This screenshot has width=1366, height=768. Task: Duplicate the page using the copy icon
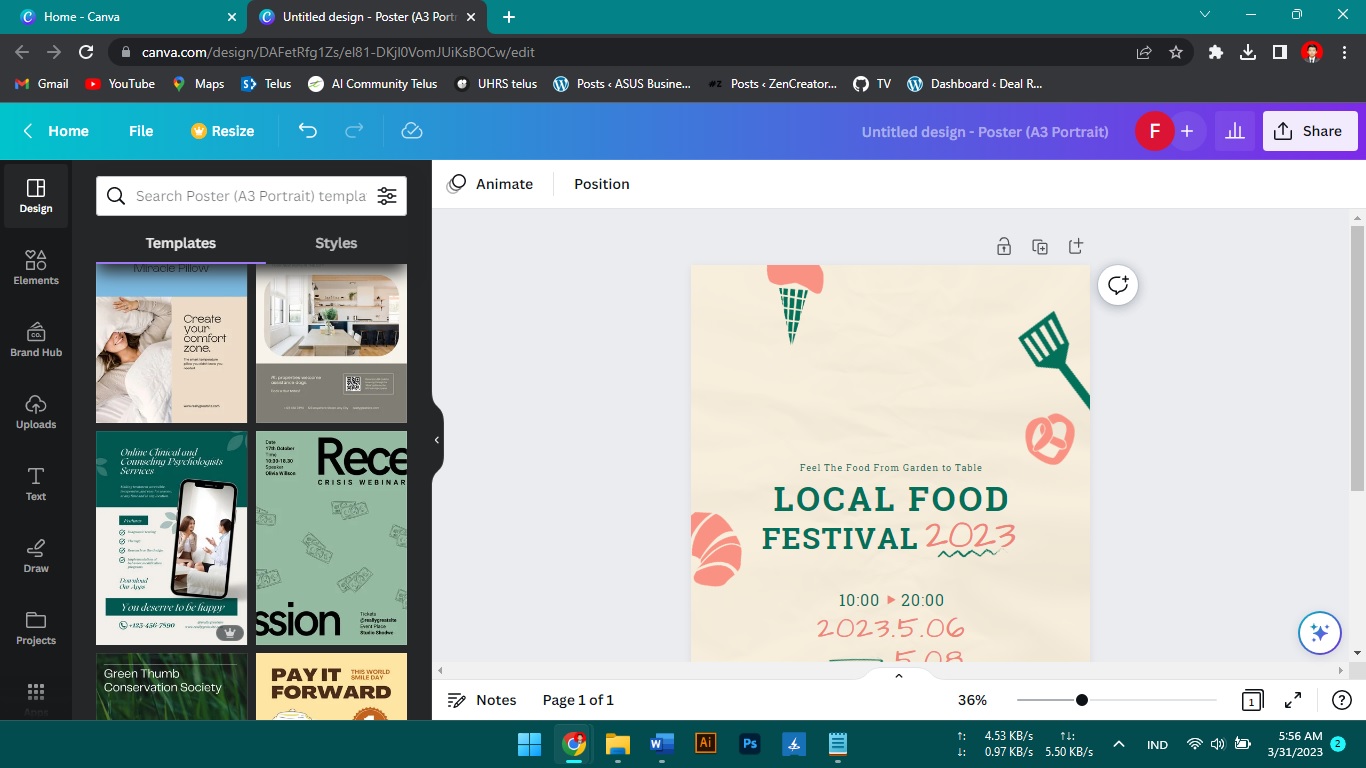(1040, 245)
